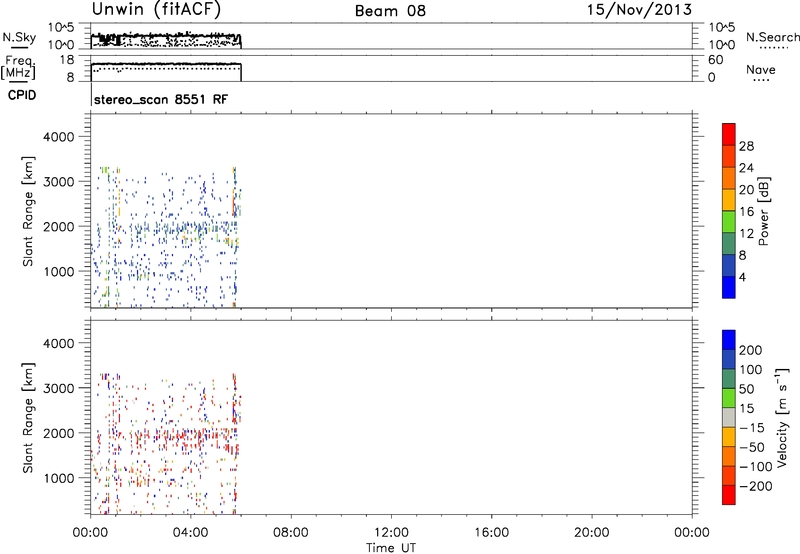Viewport: 800px width, 554px height.
Task: Select 'stereo_scan 8551 RF' text
Action: [x=161, y=99]
